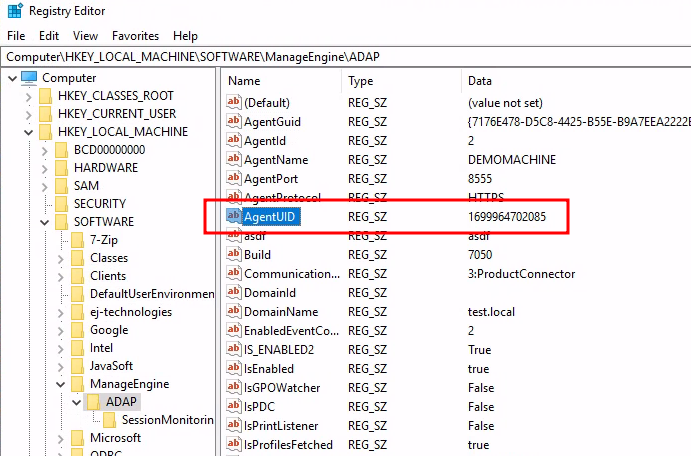This screenshot has height=456, width=691.
Task: Click the AgentId string value icon
Action: click(x=234, y=140)
